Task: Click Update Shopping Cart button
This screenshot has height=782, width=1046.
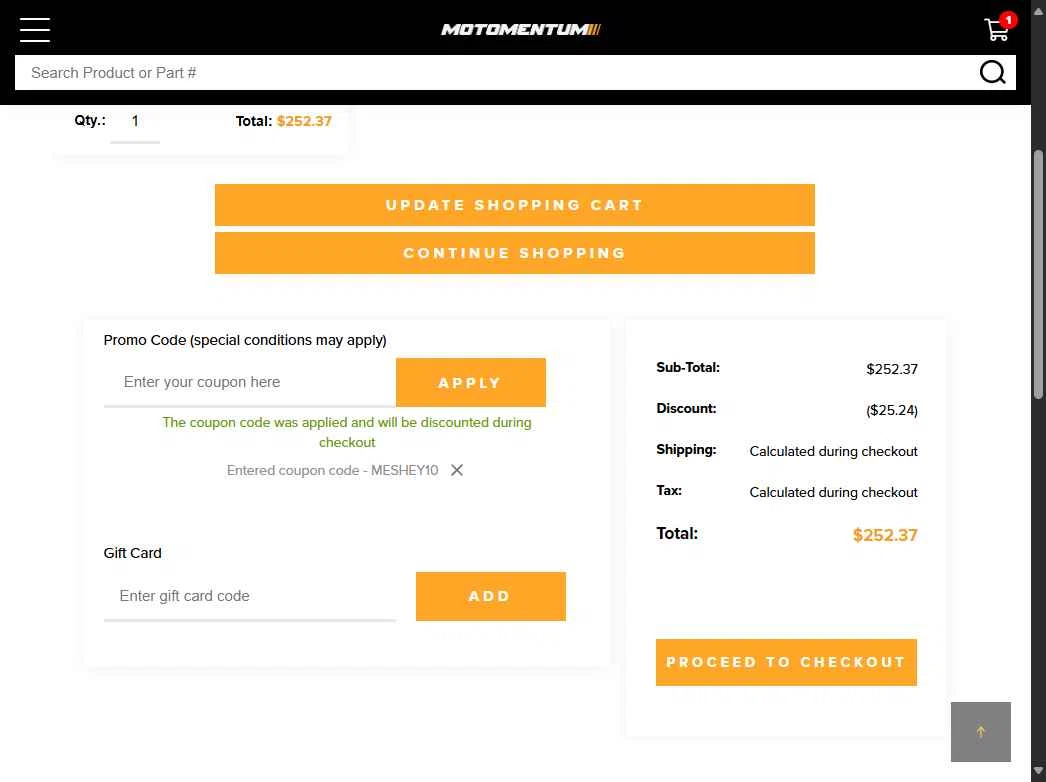Action: point(514,205)
